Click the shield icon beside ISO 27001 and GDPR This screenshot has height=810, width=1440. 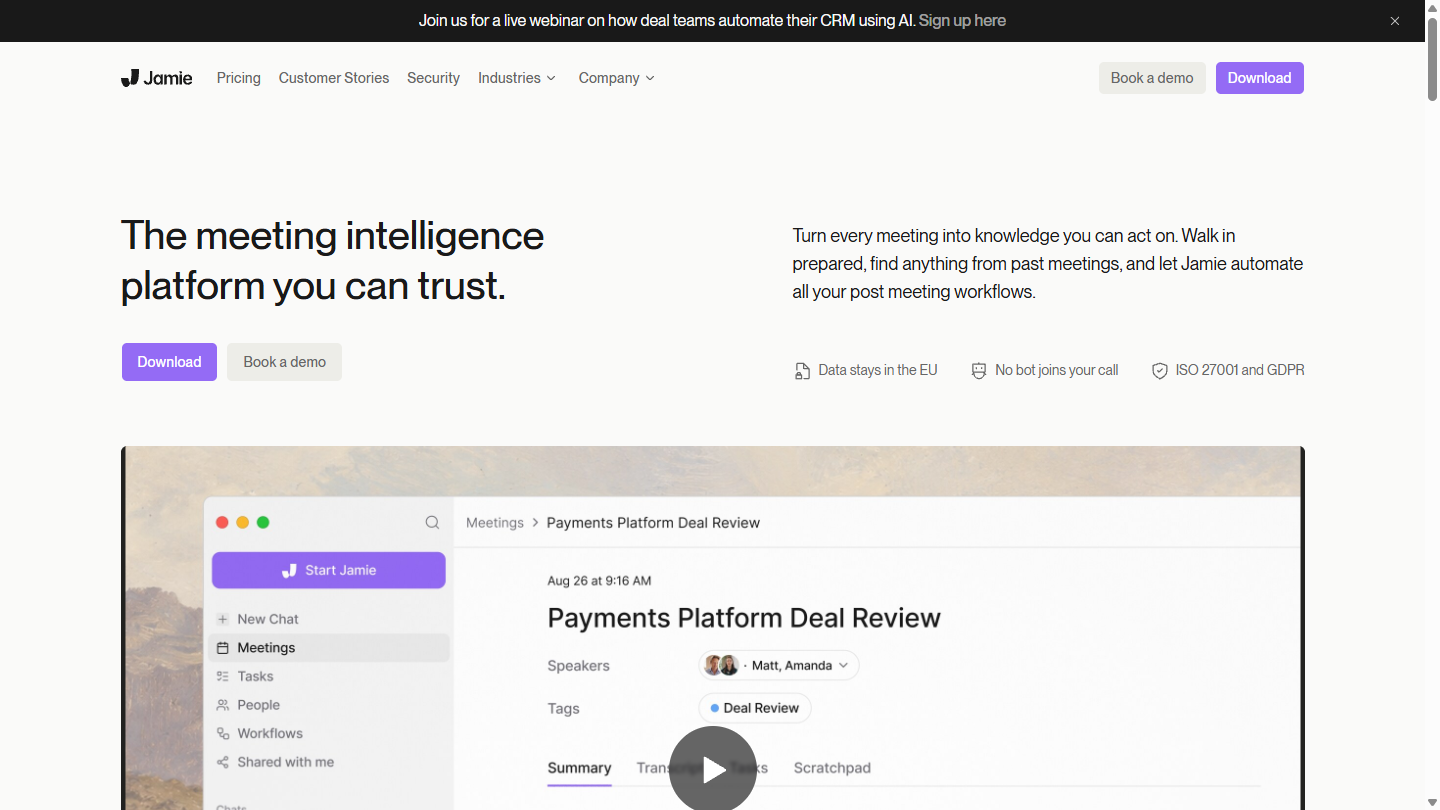pos(1160,371)
